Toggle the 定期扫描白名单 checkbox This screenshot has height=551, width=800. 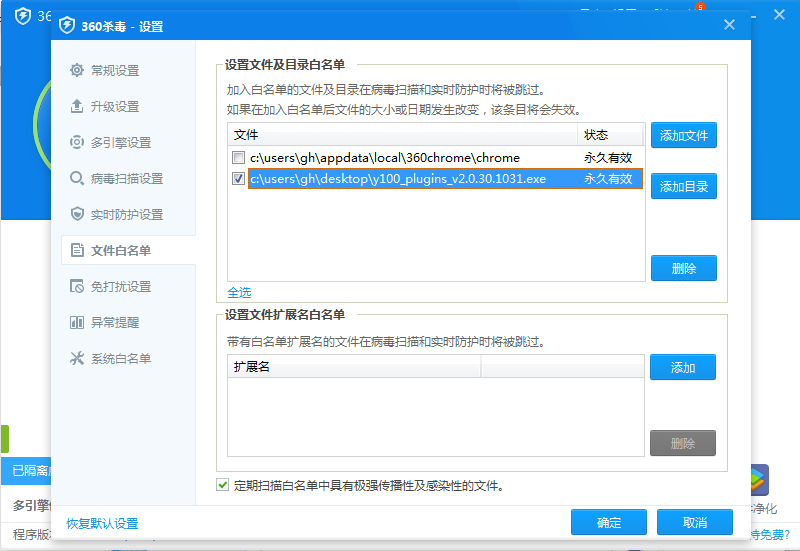[222, 486]
